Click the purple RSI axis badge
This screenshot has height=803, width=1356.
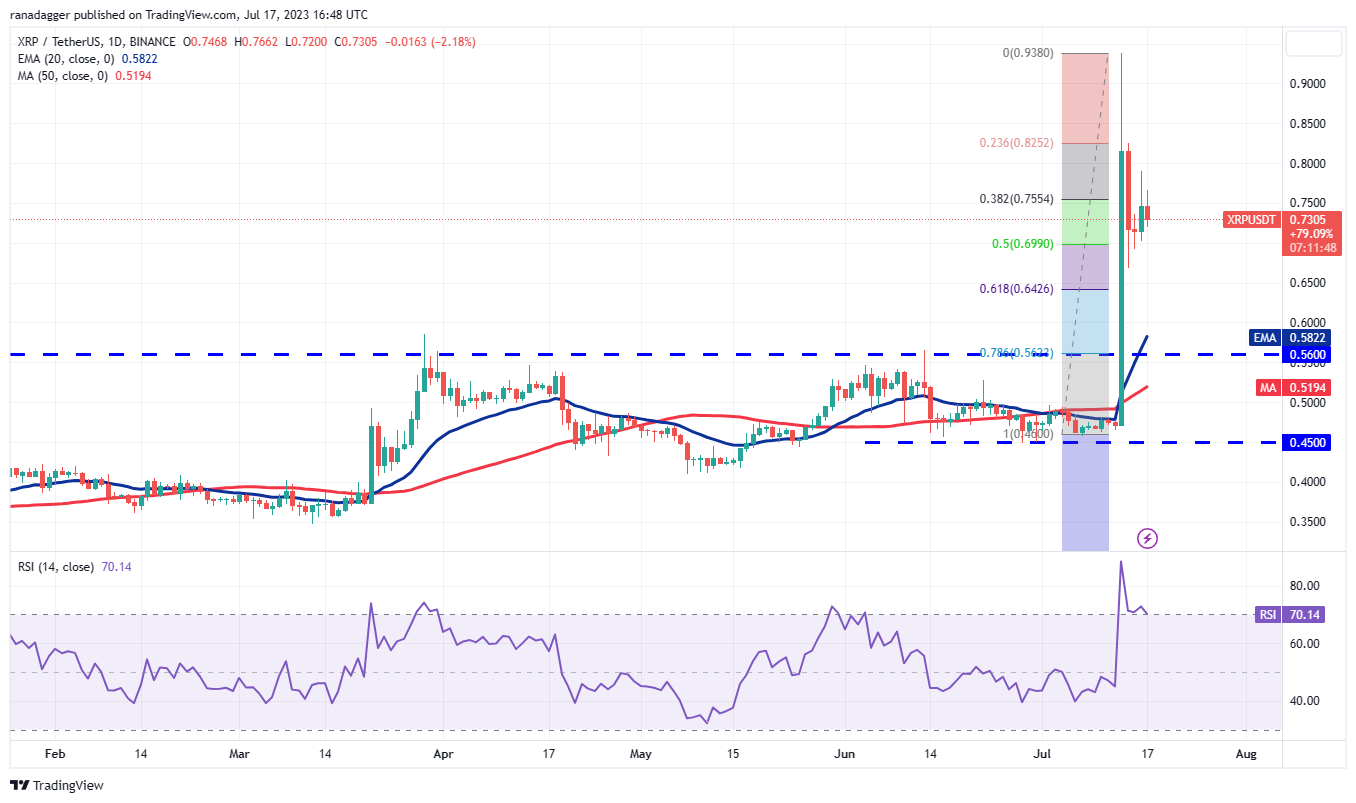[1267, 615]
